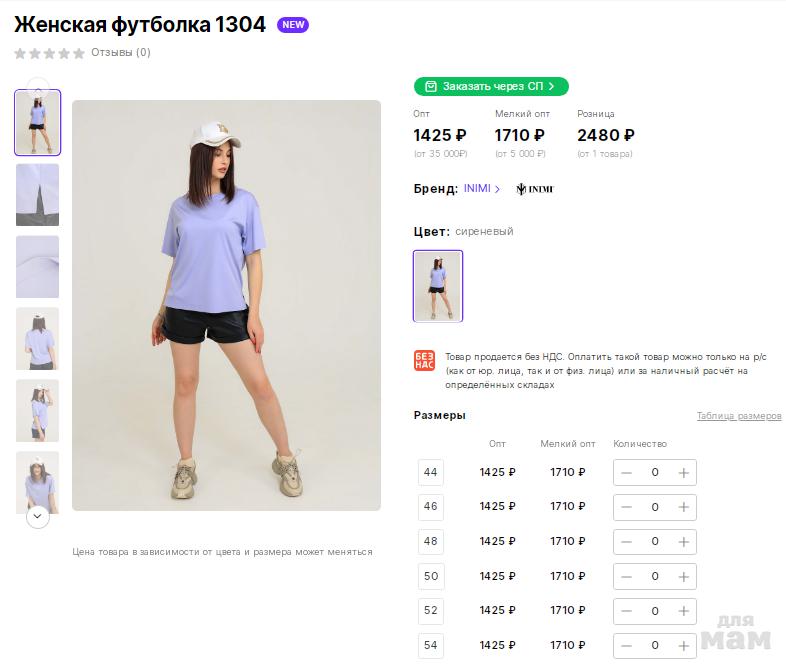Viewport: 786px width, 664px height.
Task: Select the size 44 label
Action: pyautogui.click(x=431, y=473)
